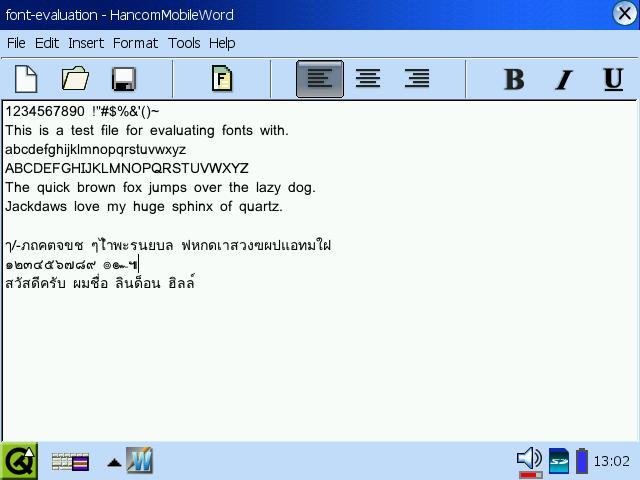Toggle bold formatting
The height and width of the screenshot is (480, 640).
tap(514, 79)
